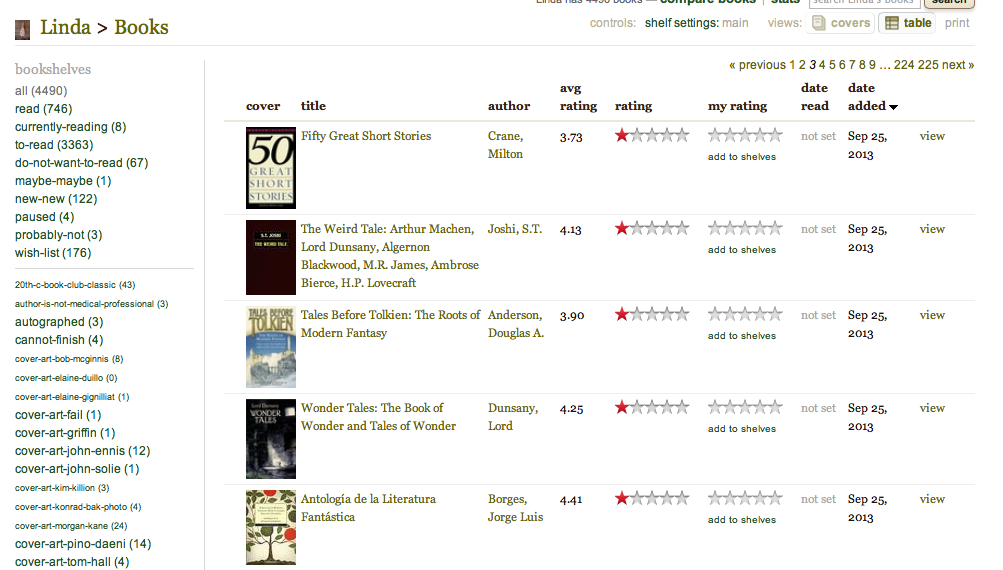Open the cannot-finish (4) shelf
Image resolution: width=1003 pixels, height=570 pixels.
point(59,340)
